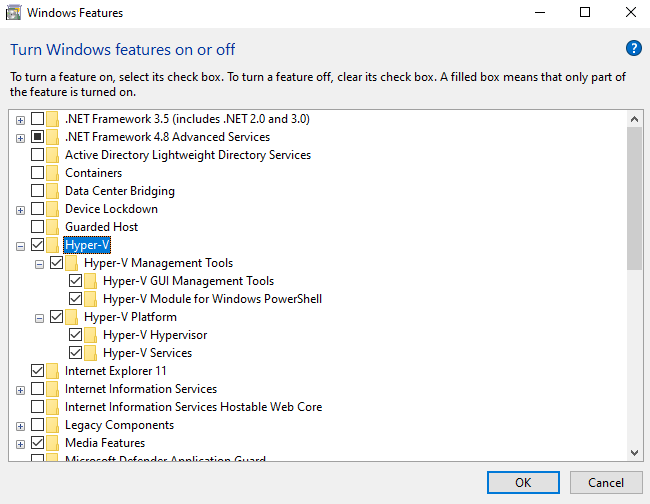Image resolution: width=650 pixels, height=504 pixels.
Task: Check the Data Center Bridging box
Action: click(37, 191)
